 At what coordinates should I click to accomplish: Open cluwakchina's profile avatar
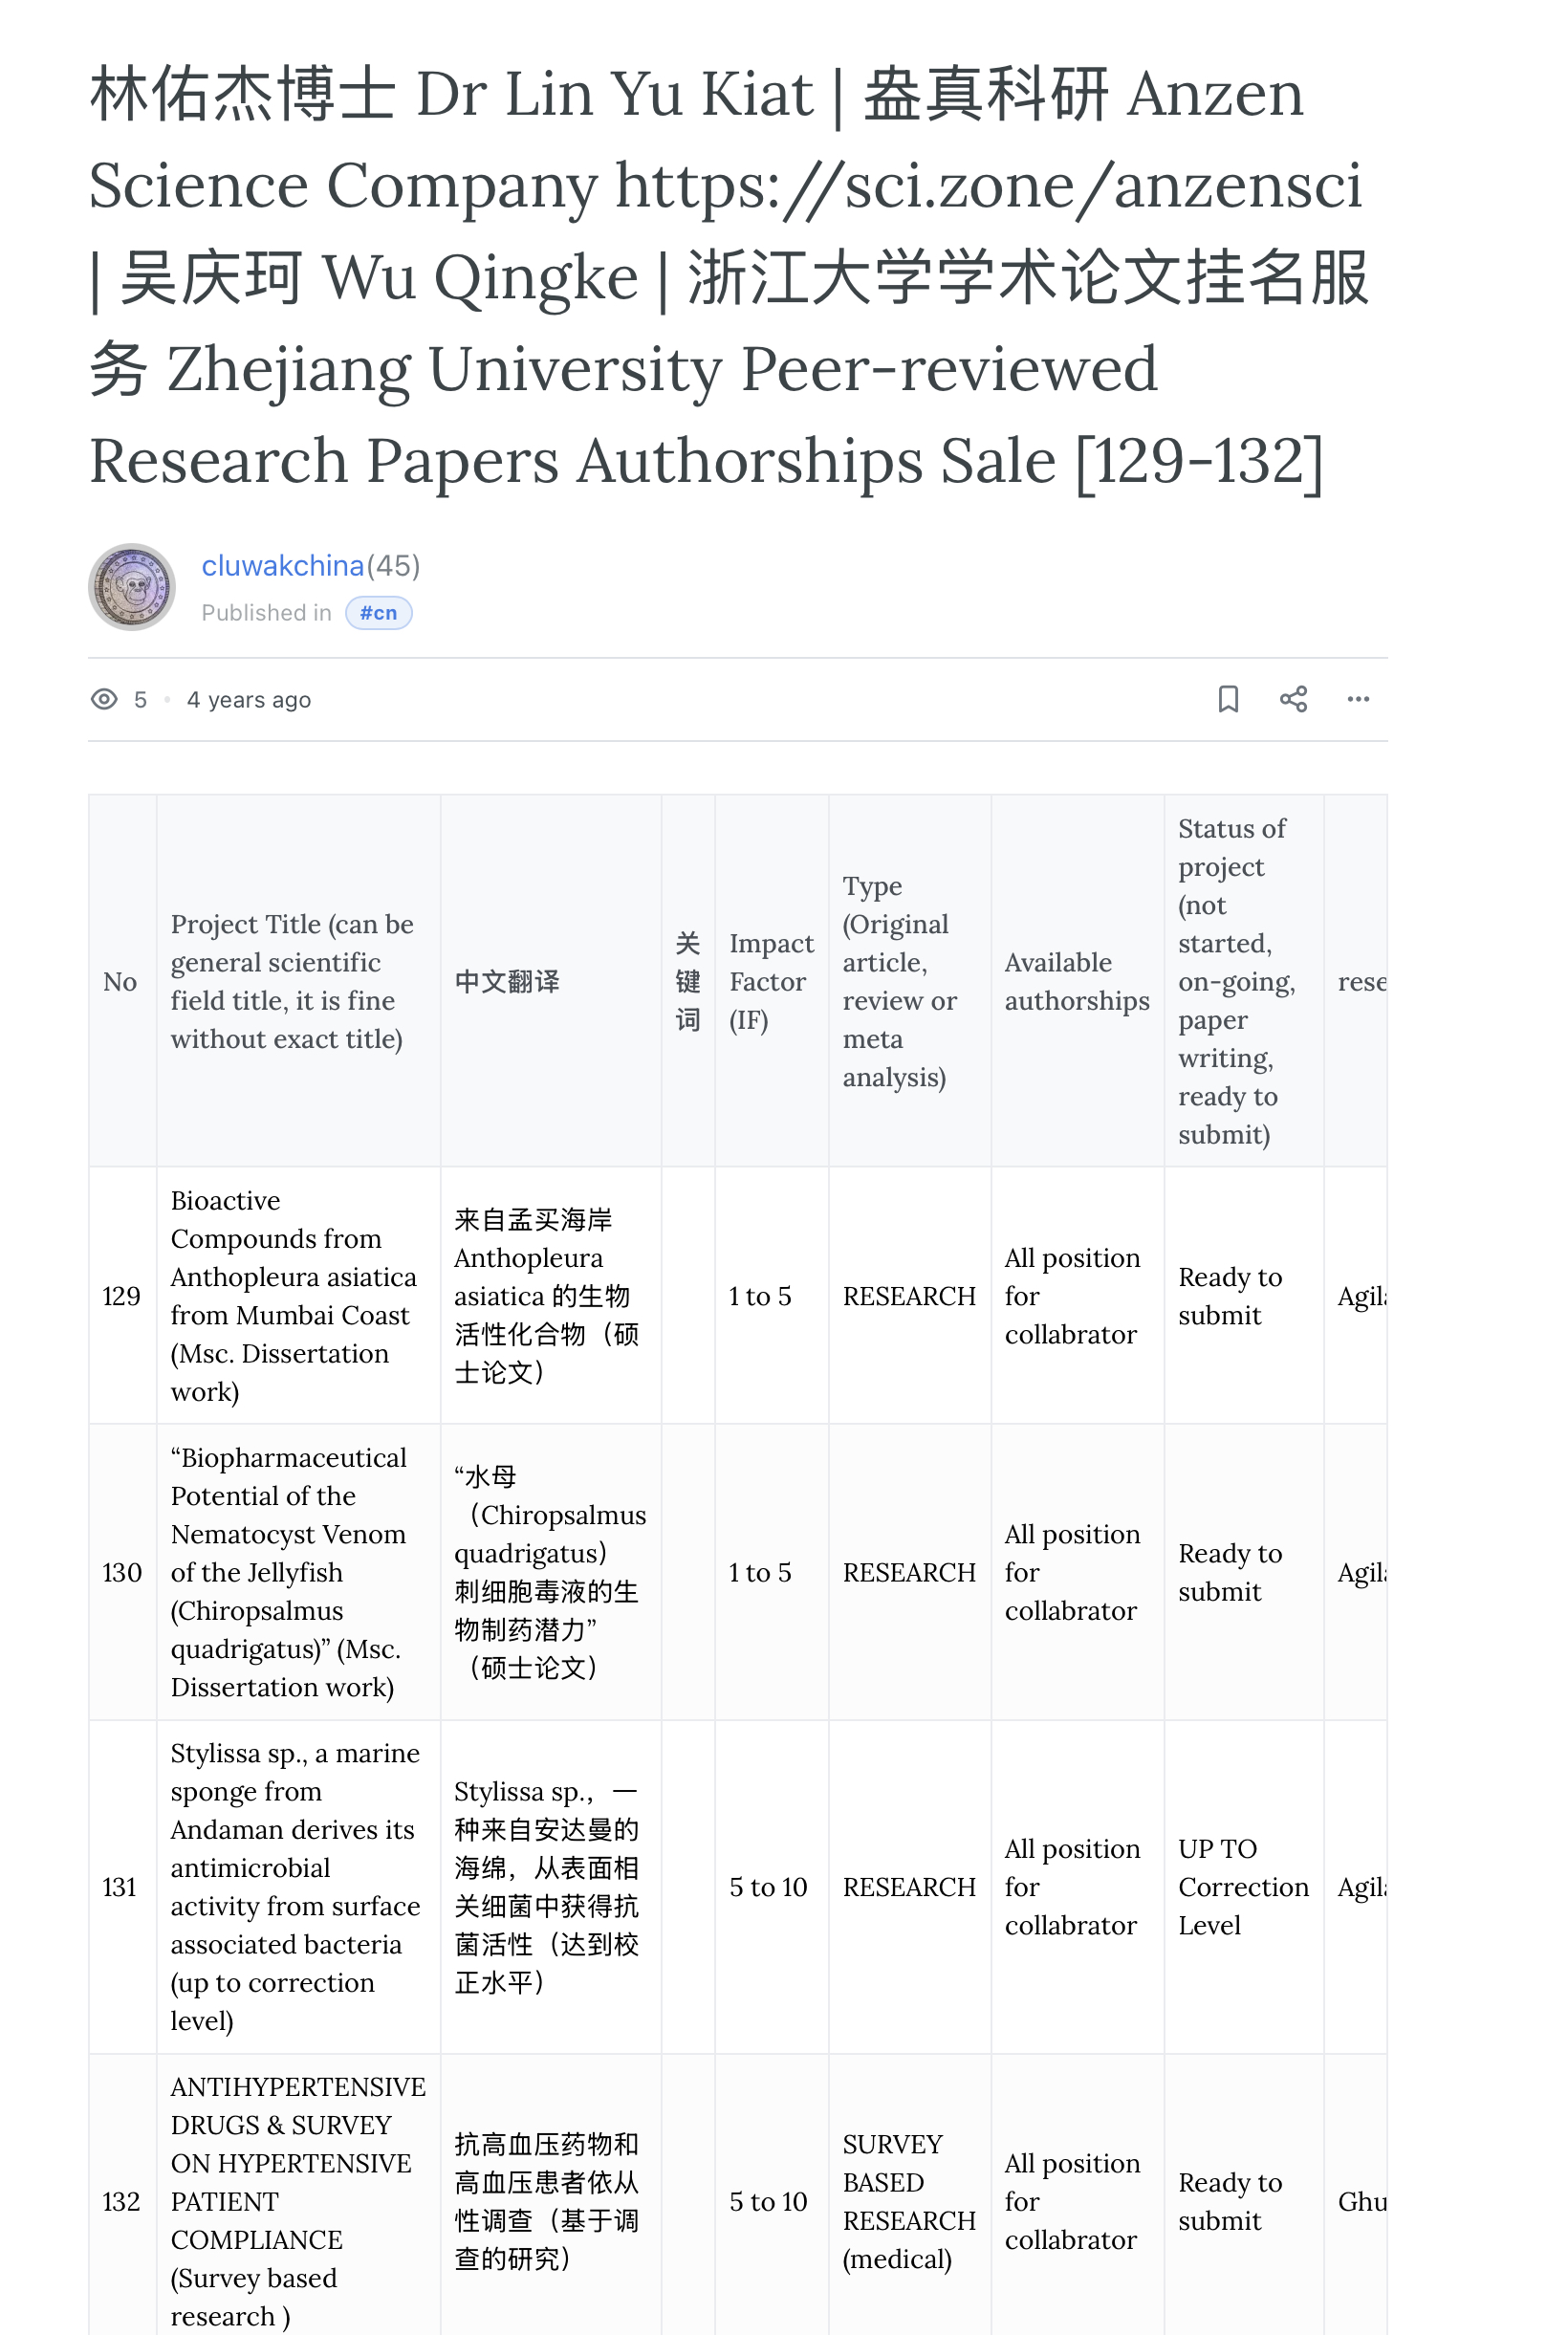(x=132, y=587)
